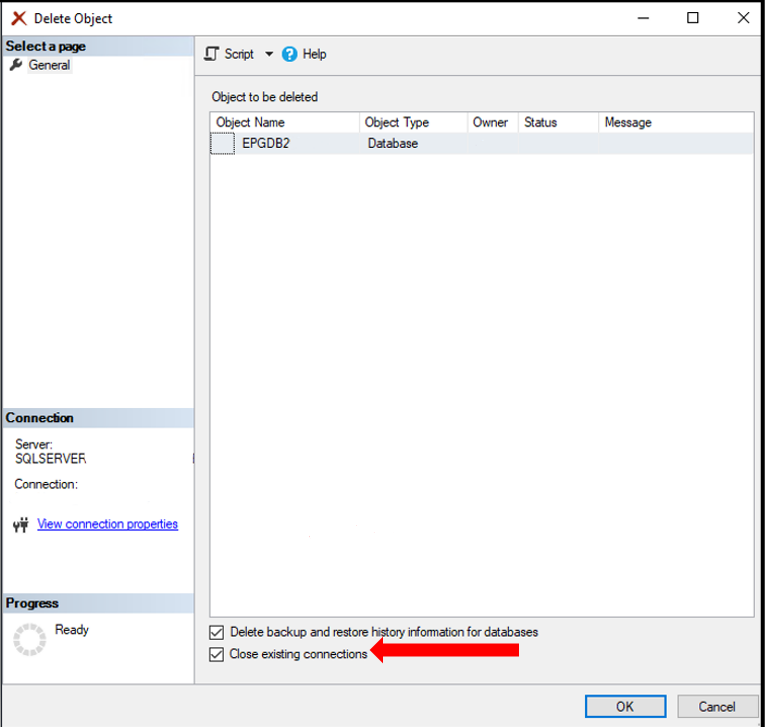765x727 pixels.
Task: Click the Object Type column header
Action: coord(414,122)
